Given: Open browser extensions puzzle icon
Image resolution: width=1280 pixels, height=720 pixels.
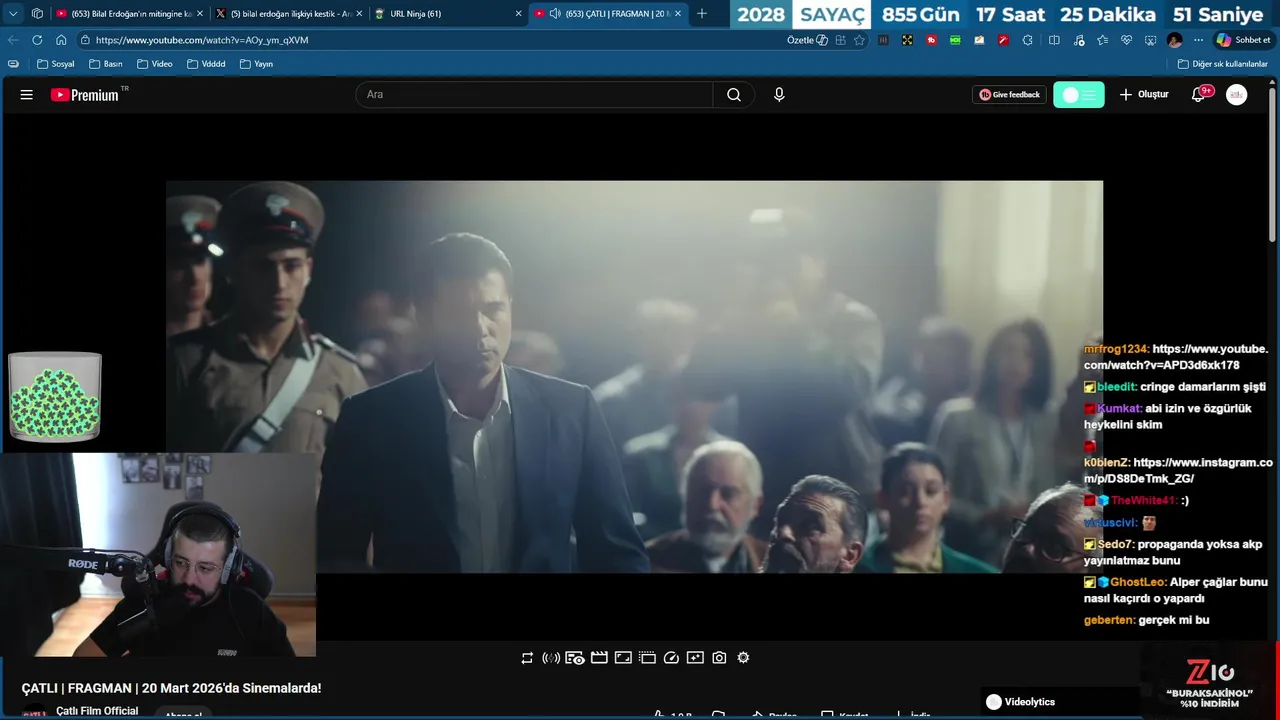Looking at the screenshot, I should coord(1027,40).
